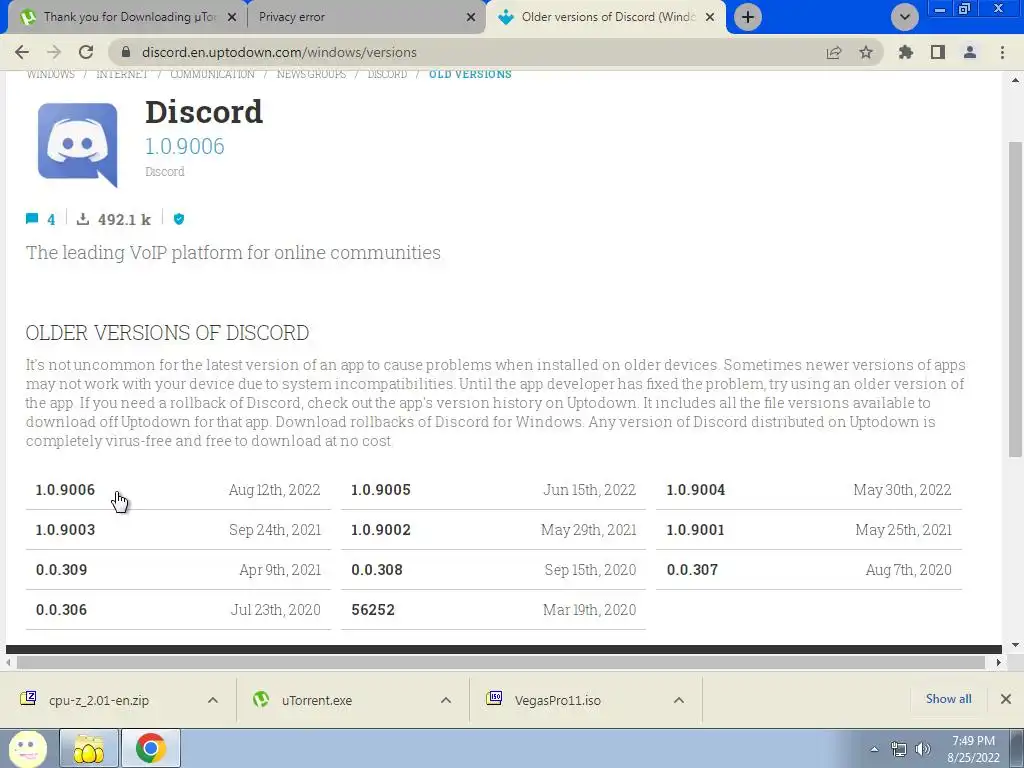
Task: Expand options for uTorrent.exe download
Action: pos(446,700)
